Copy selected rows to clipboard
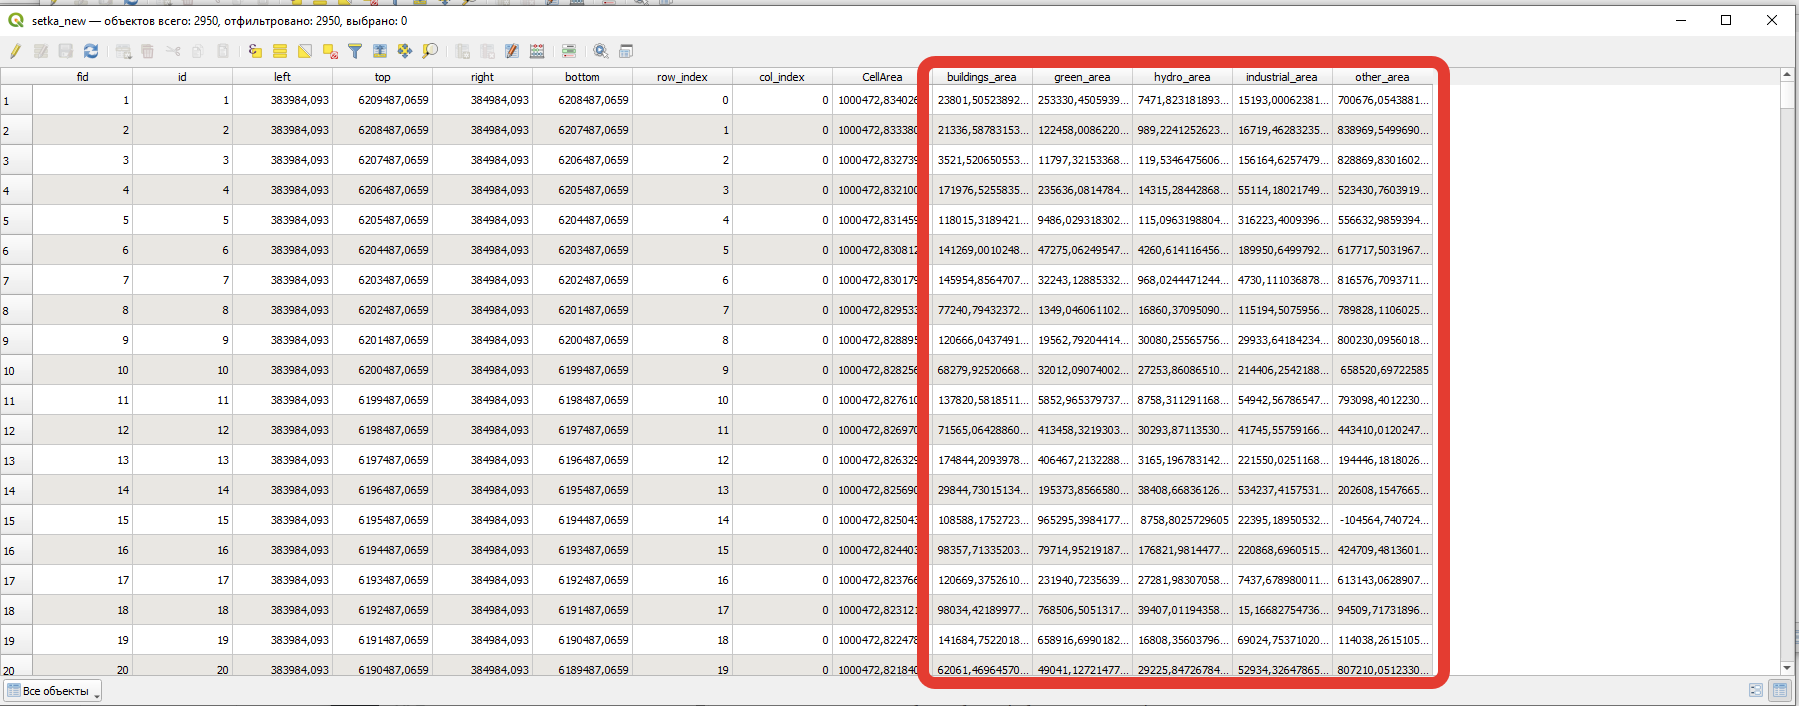 click(x=197, y=51)
